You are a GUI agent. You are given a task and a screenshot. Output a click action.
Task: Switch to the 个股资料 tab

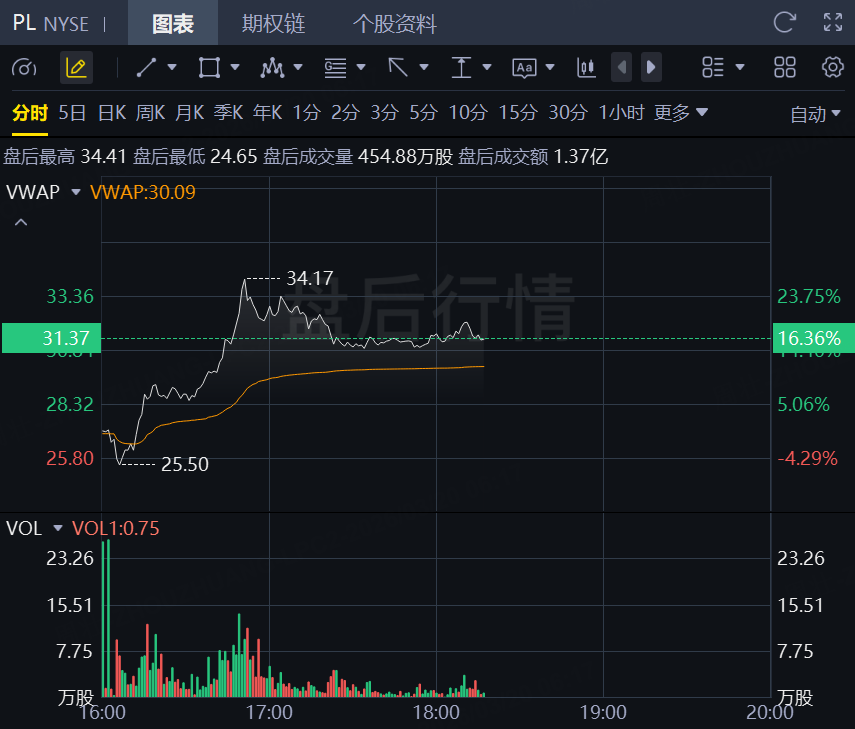(x=394, y=23)
